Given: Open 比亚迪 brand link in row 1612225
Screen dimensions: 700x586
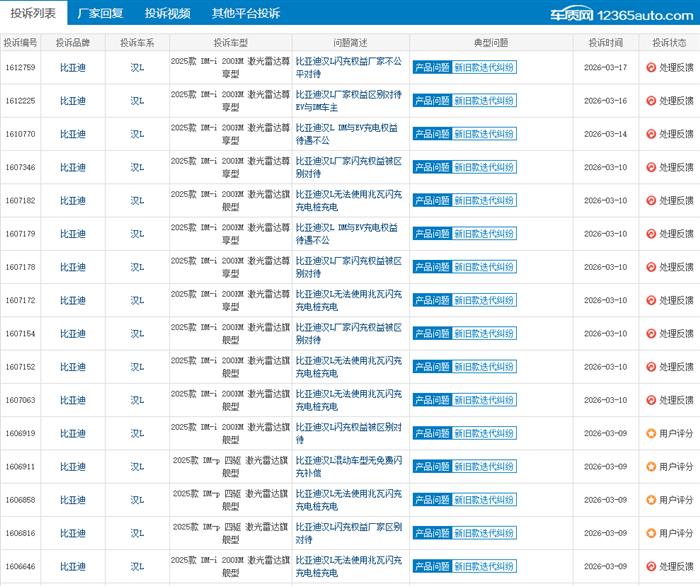Looking at the screenshot, I should [x=73, y=101].
